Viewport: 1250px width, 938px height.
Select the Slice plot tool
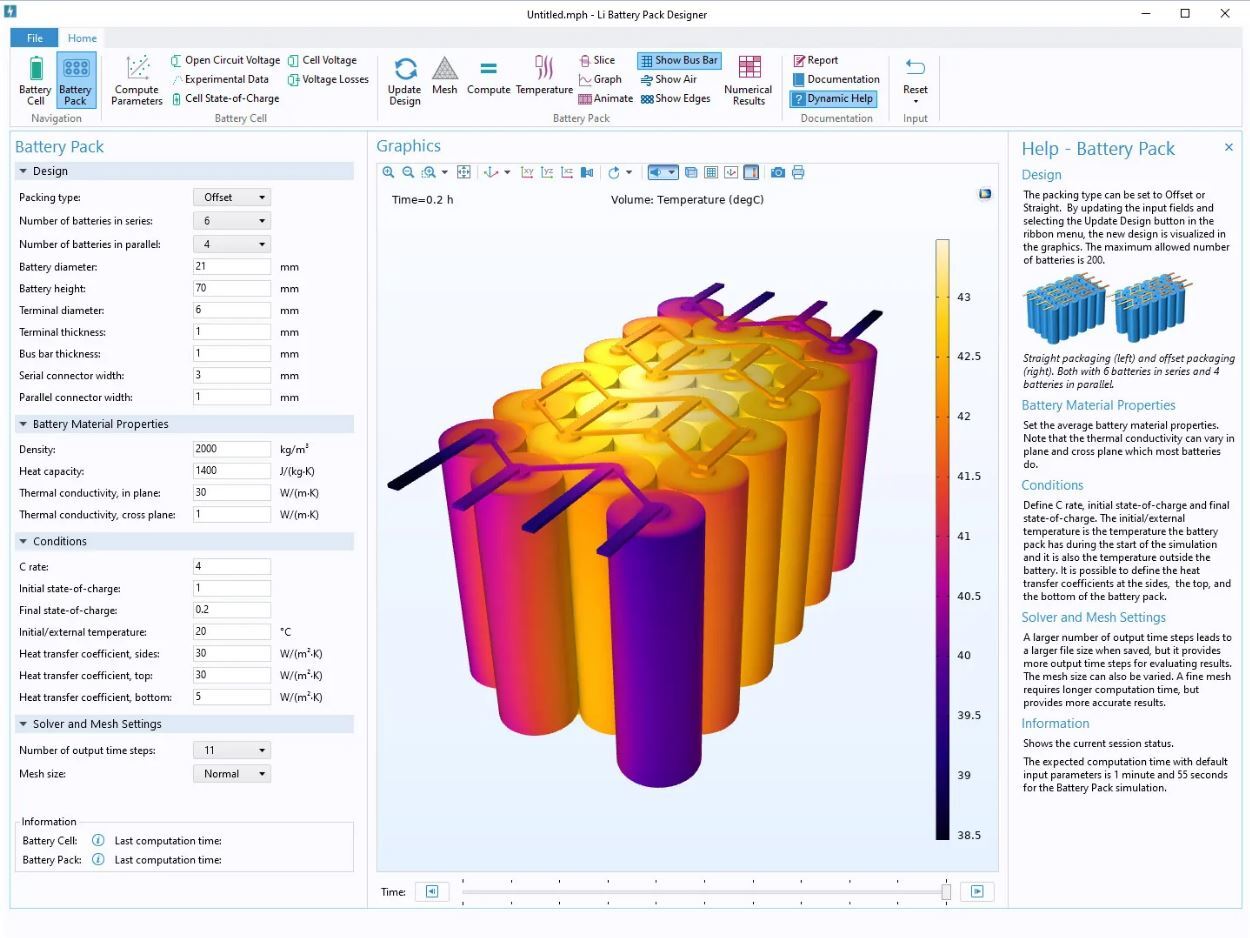600,60
